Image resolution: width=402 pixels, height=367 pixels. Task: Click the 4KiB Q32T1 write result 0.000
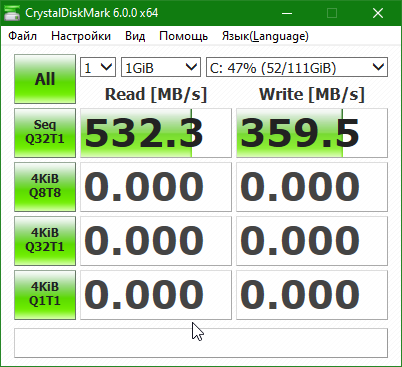click(x=312, y=241)
